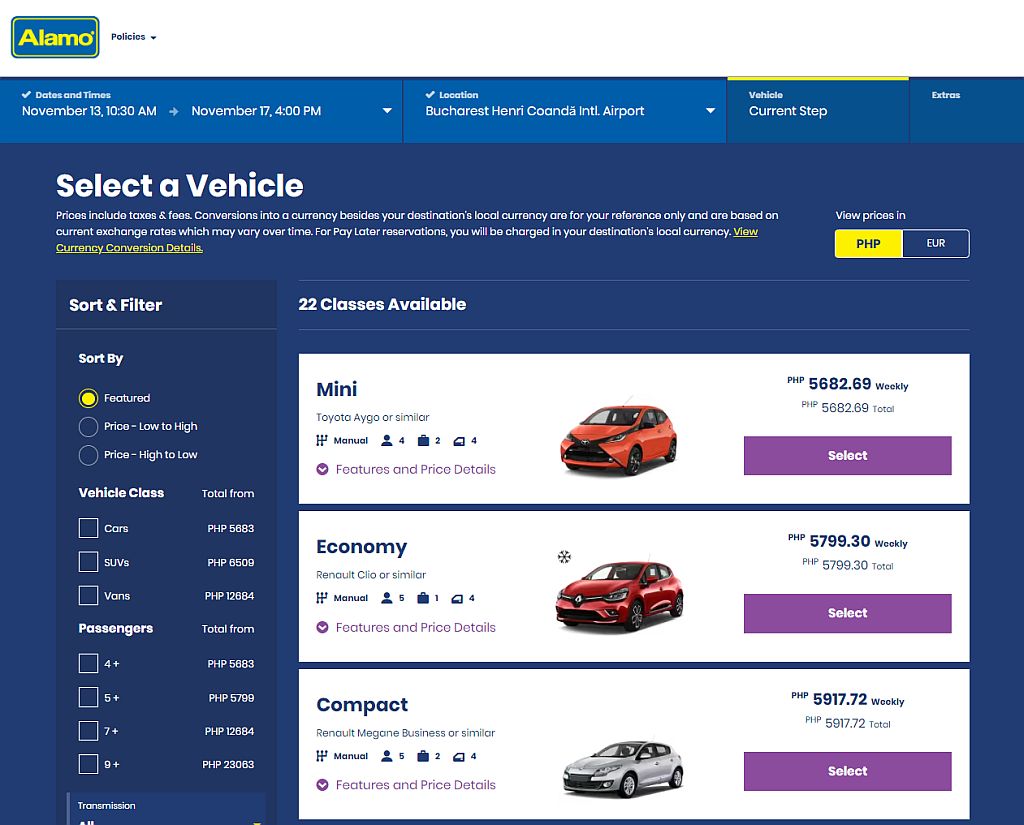Click the Economy passenger count icon
Viewport: 1024px width, 825px height.
tap(387, 598)
